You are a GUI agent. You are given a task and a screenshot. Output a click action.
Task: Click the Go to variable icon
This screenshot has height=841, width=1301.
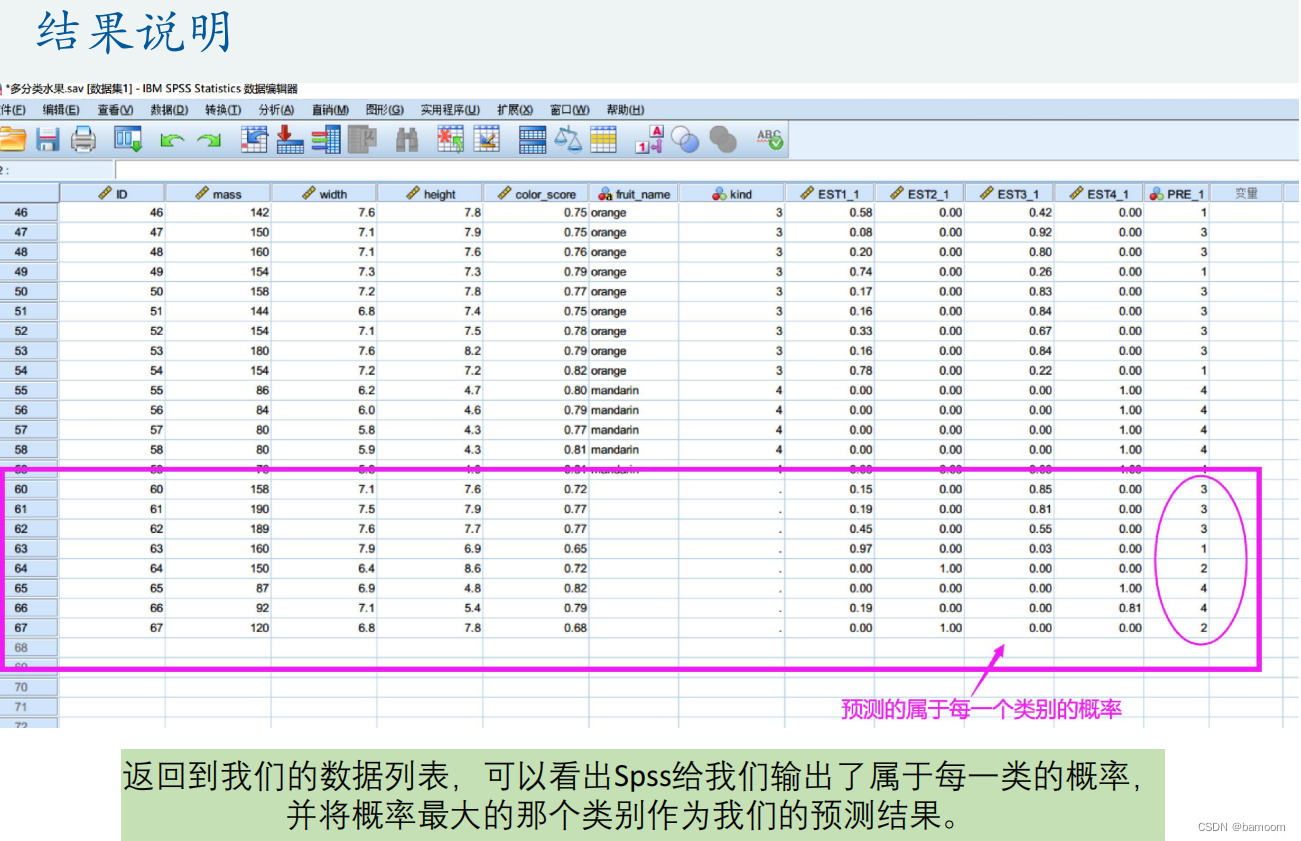[290, 139]
